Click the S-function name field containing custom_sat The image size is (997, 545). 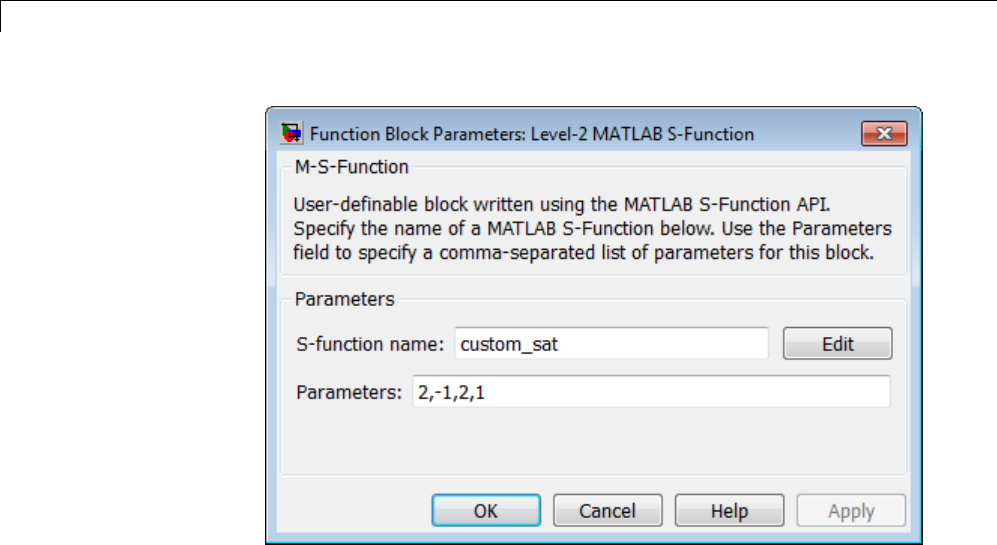click(x=610, y=344)
